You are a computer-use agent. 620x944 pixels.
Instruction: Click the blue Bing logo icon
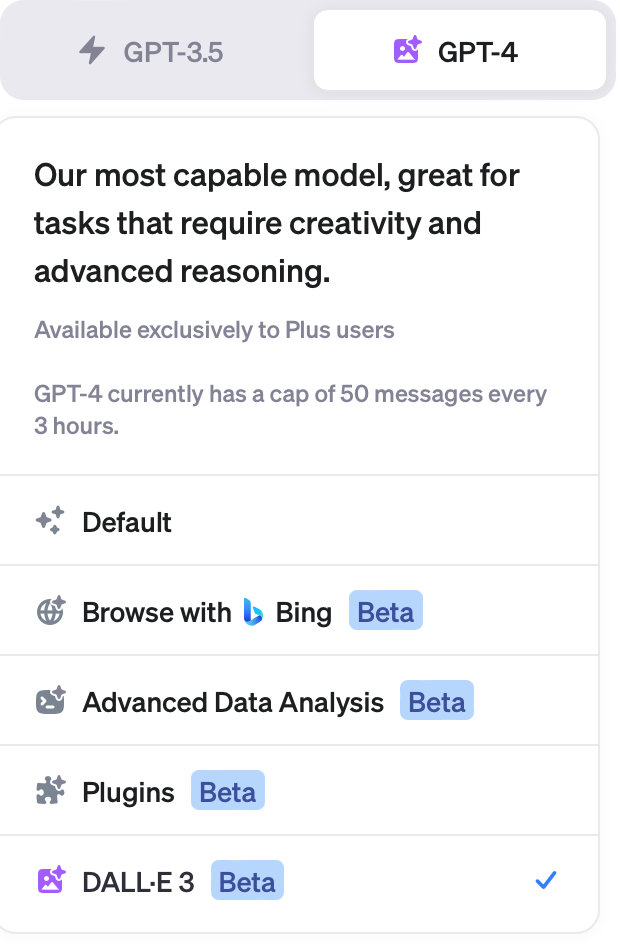click(x=253, y=612)
